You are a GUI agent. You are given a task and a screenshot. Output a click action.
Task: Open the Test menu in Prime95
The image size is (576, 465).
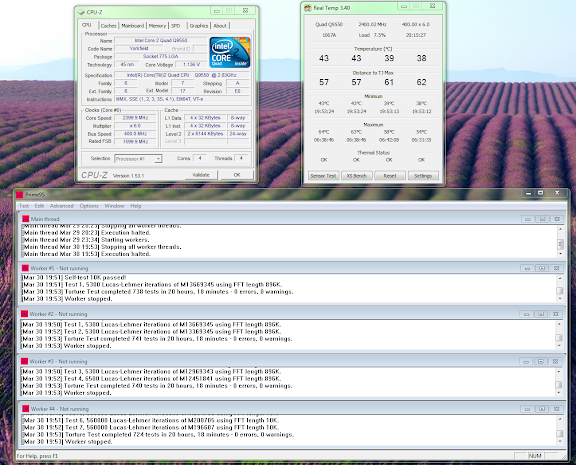pos(24,206)
